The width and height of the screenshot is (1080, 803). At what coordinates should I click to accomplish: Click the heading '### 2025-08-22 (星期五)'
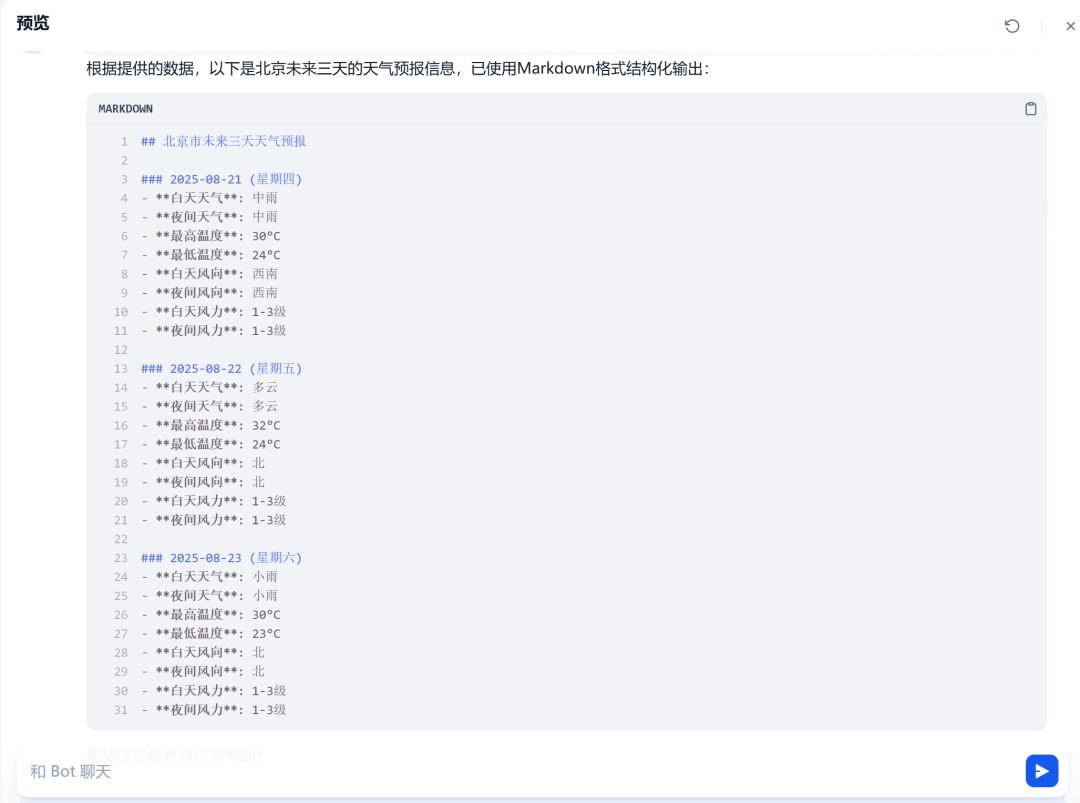222,368
